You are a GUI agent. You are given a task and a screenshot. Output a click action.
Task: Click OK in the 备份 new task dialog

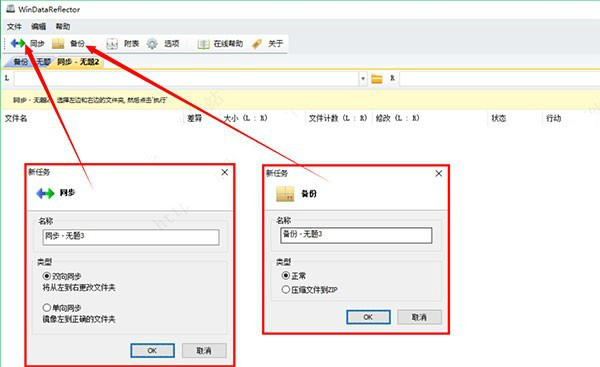368,317
